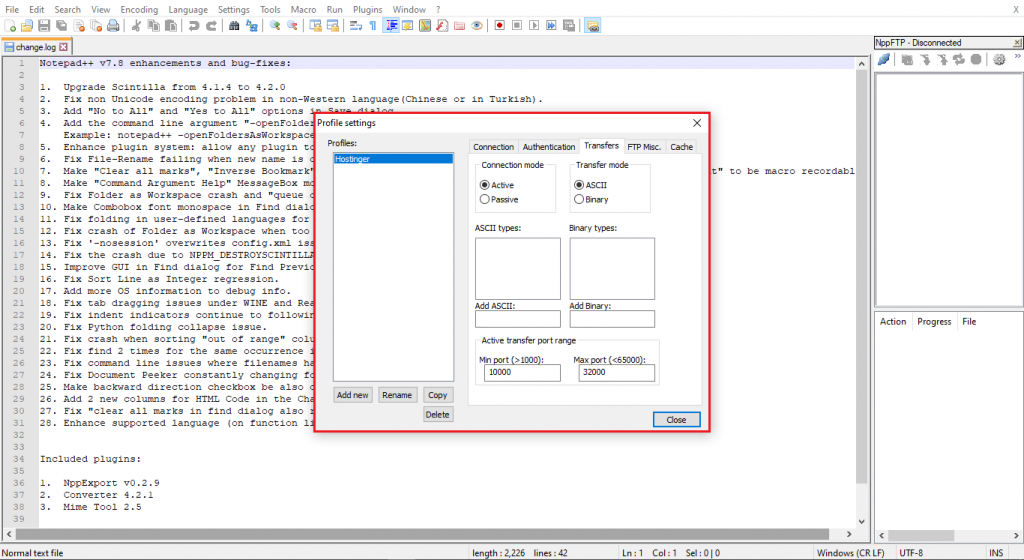Click the Add ASCII input field
This screenshot has width=1024, height=560.
[x=518, y=319]
